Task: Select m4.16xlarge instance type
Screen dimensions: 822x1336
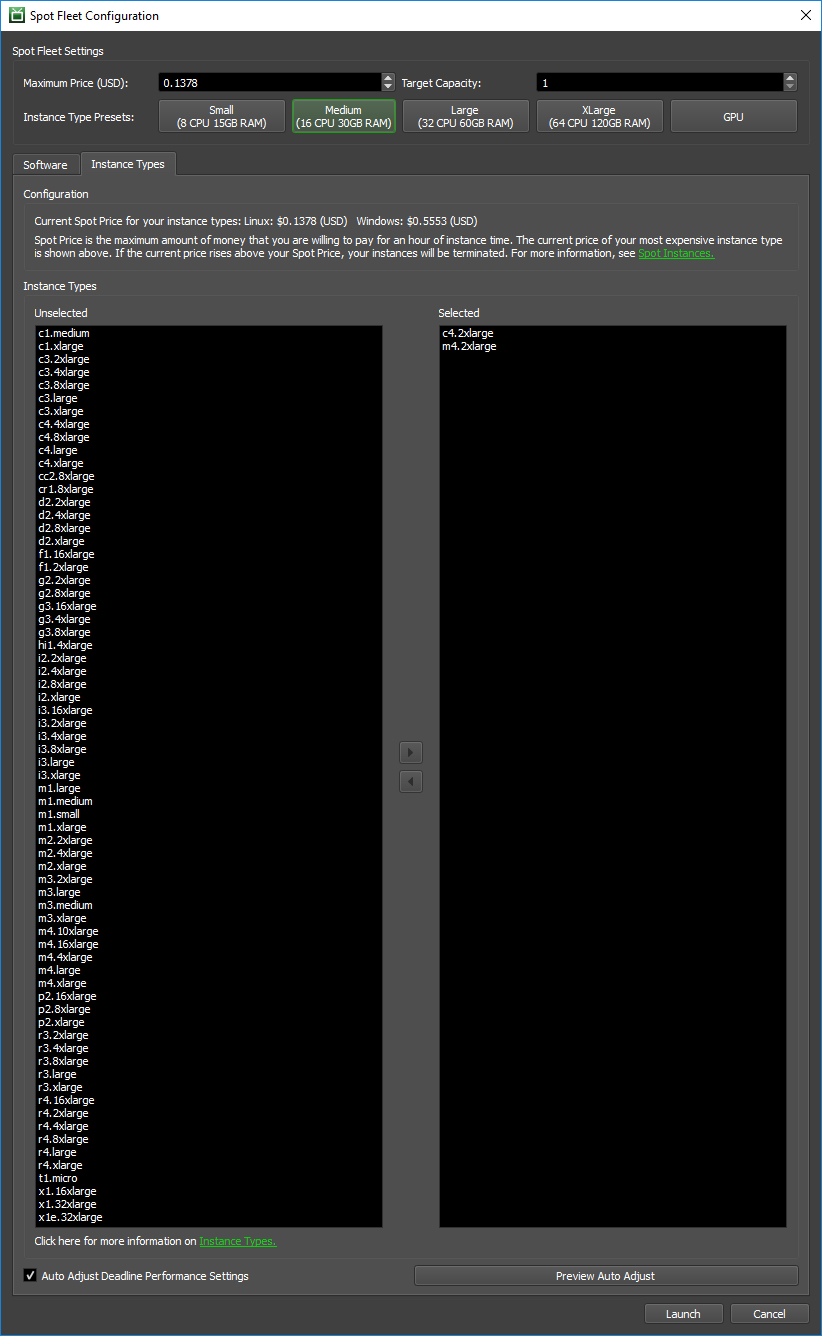Action: (x=209, y=944)
